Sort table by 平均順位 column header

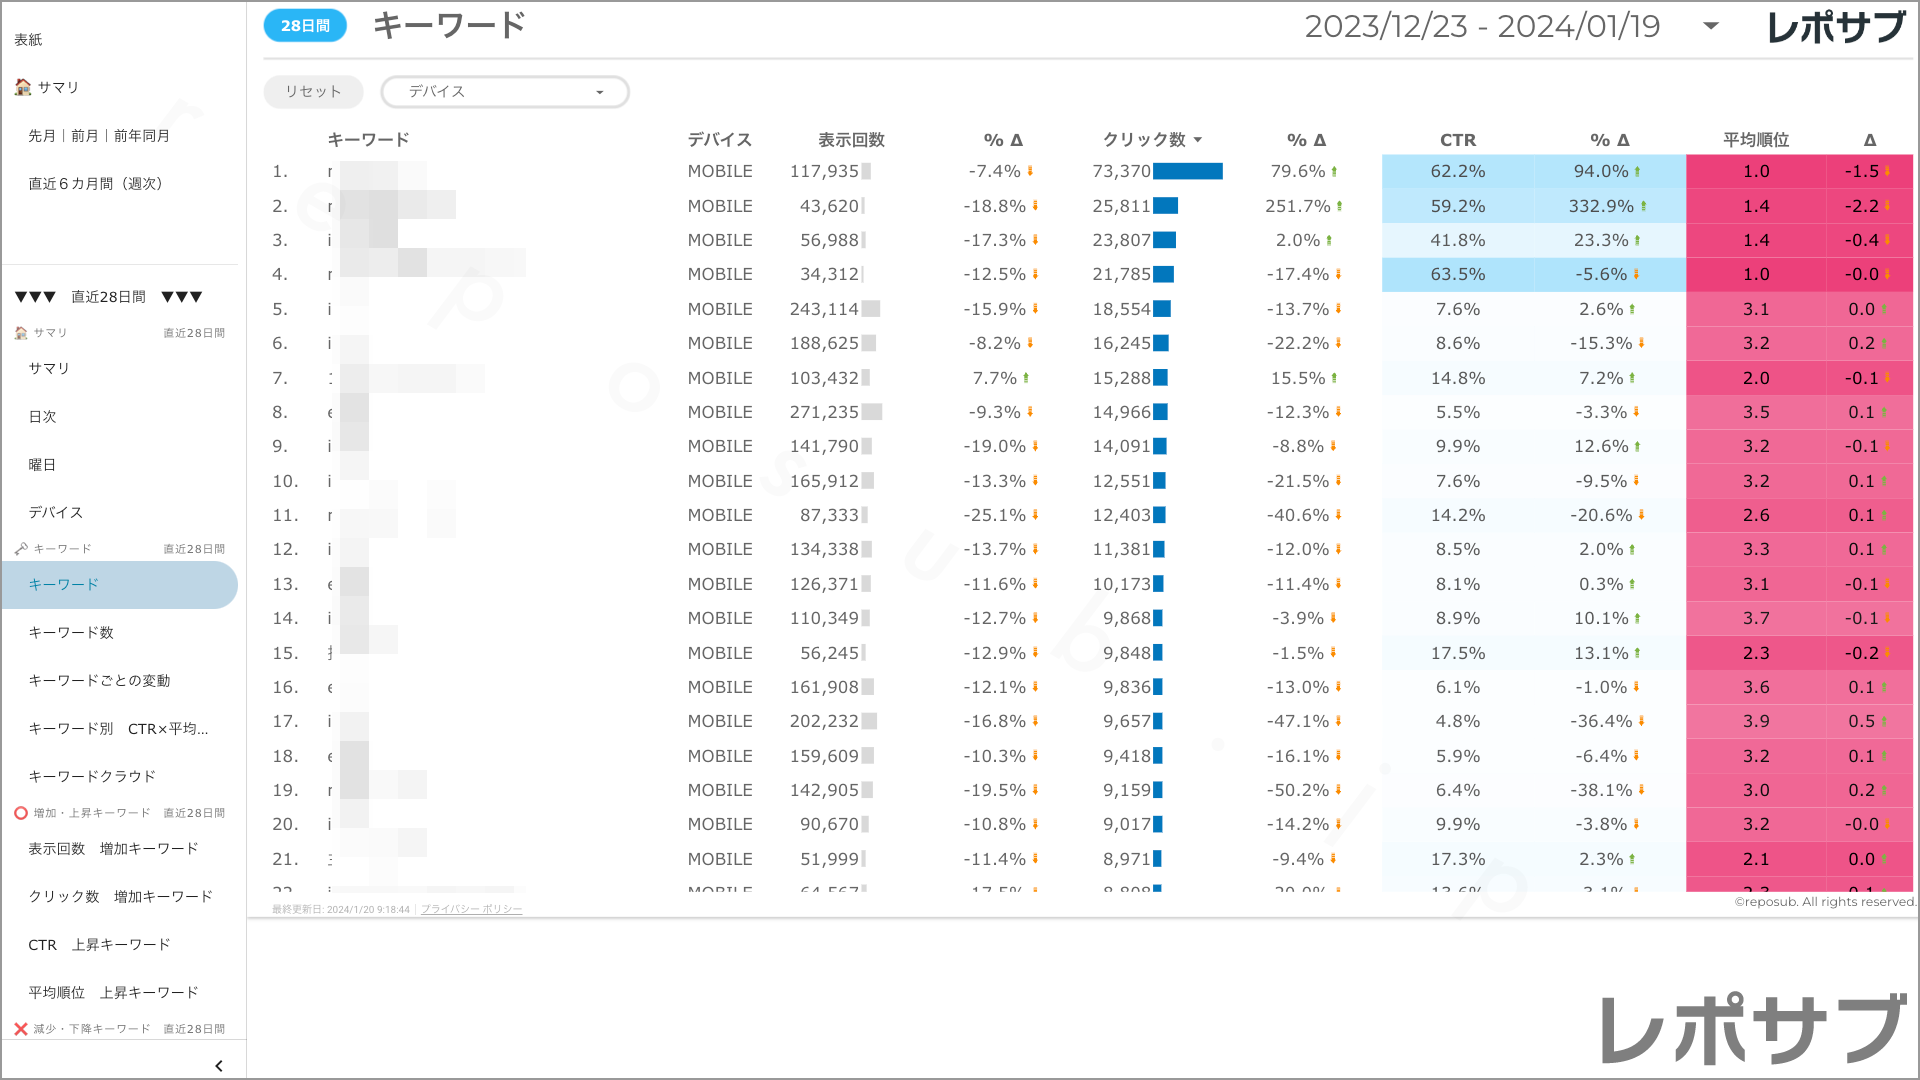[x=1755, y=140]
